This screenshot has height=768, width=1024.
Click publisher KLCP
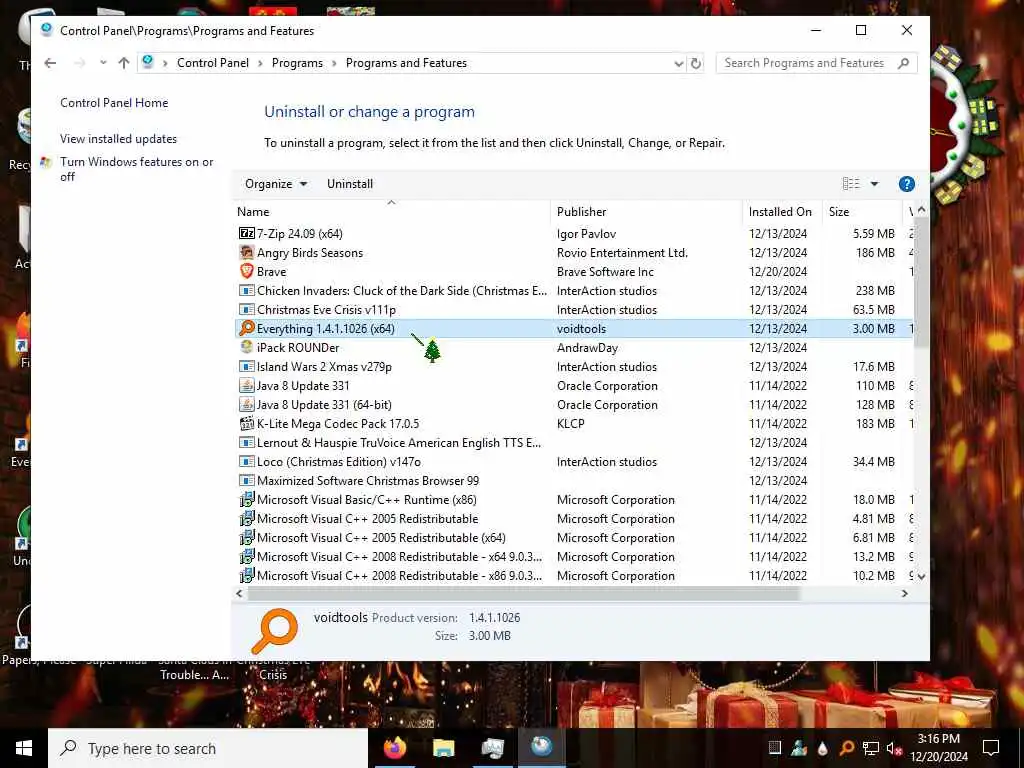coord(570,424)
